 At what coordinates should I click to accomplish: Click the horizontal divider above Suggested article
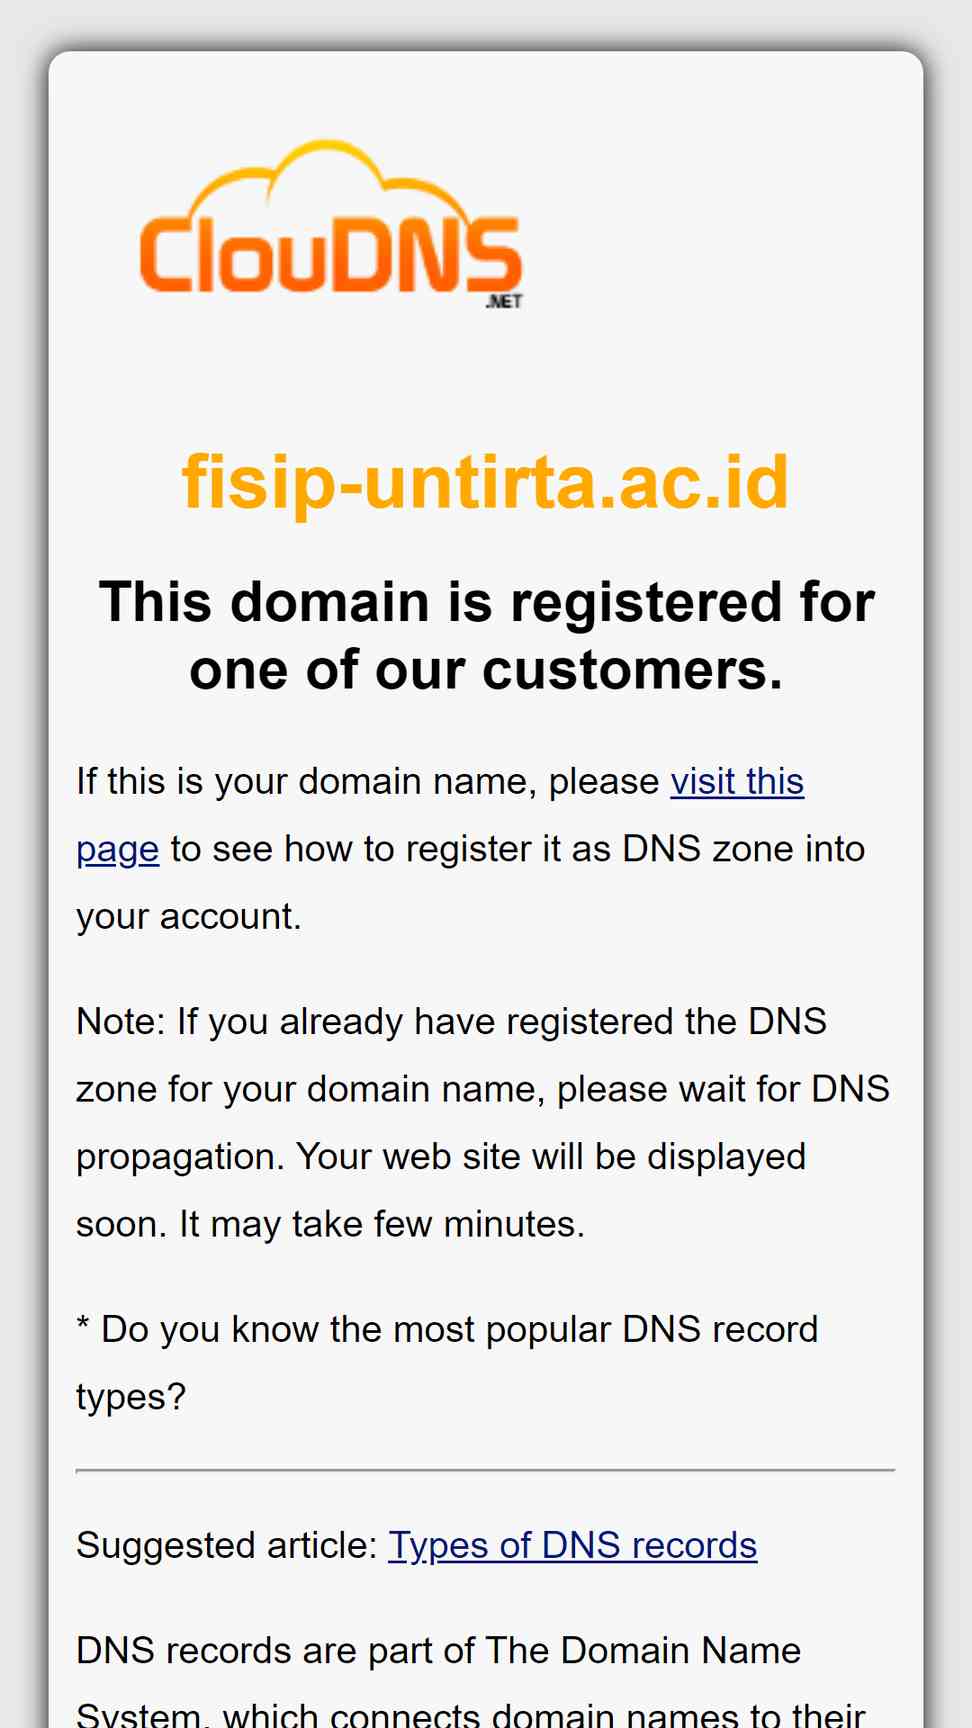pyautogui.click(x=486, y=1471)
